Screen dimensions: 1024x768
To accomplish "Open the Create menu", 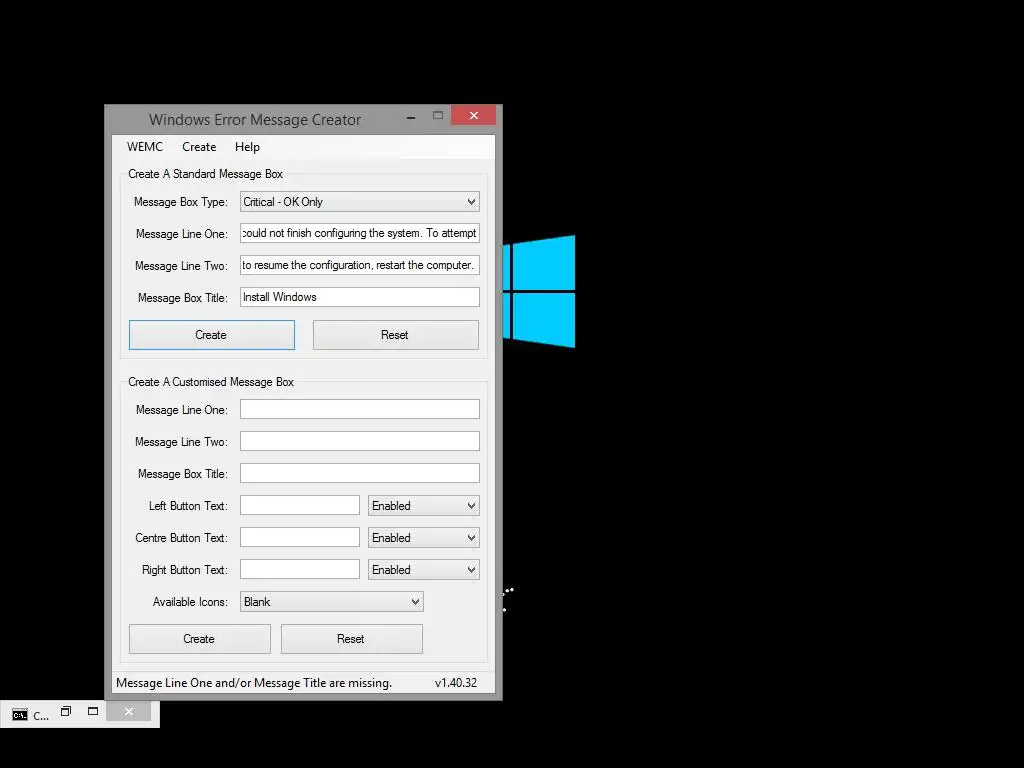I will tap(199, 147).
